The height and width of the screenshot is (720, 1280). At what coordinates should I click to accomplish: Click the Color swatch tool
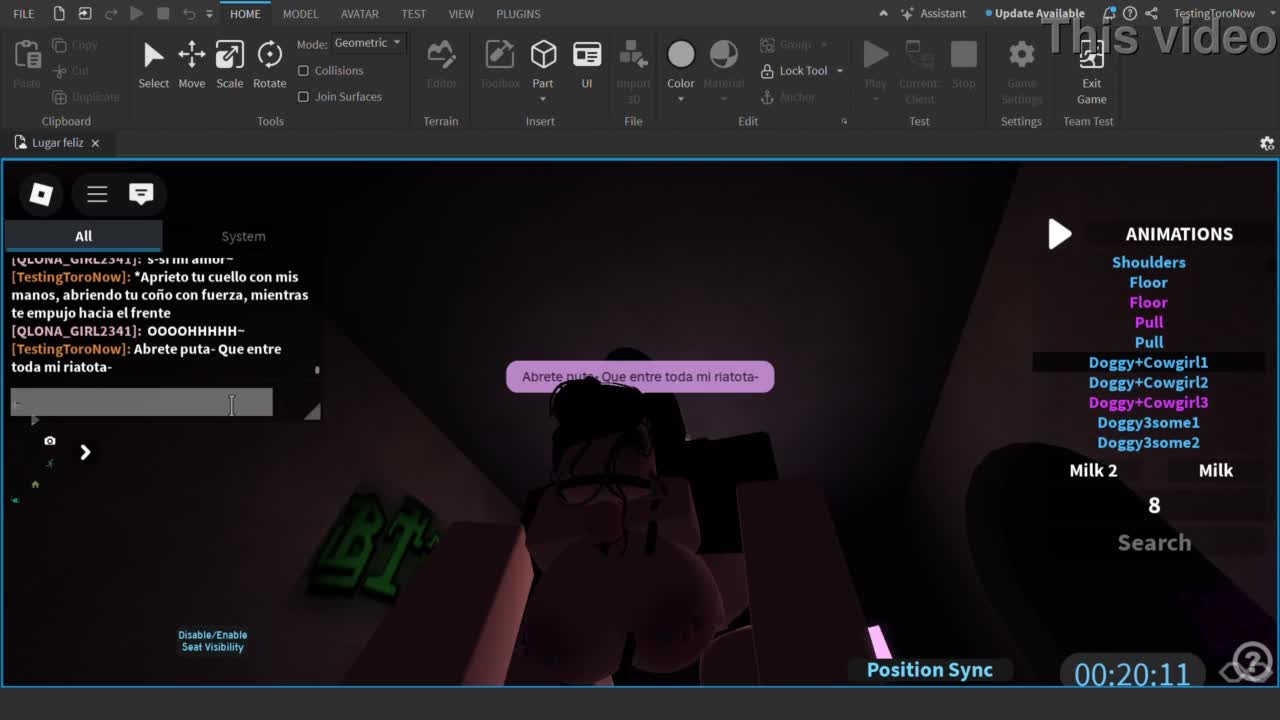coord(681,55)
